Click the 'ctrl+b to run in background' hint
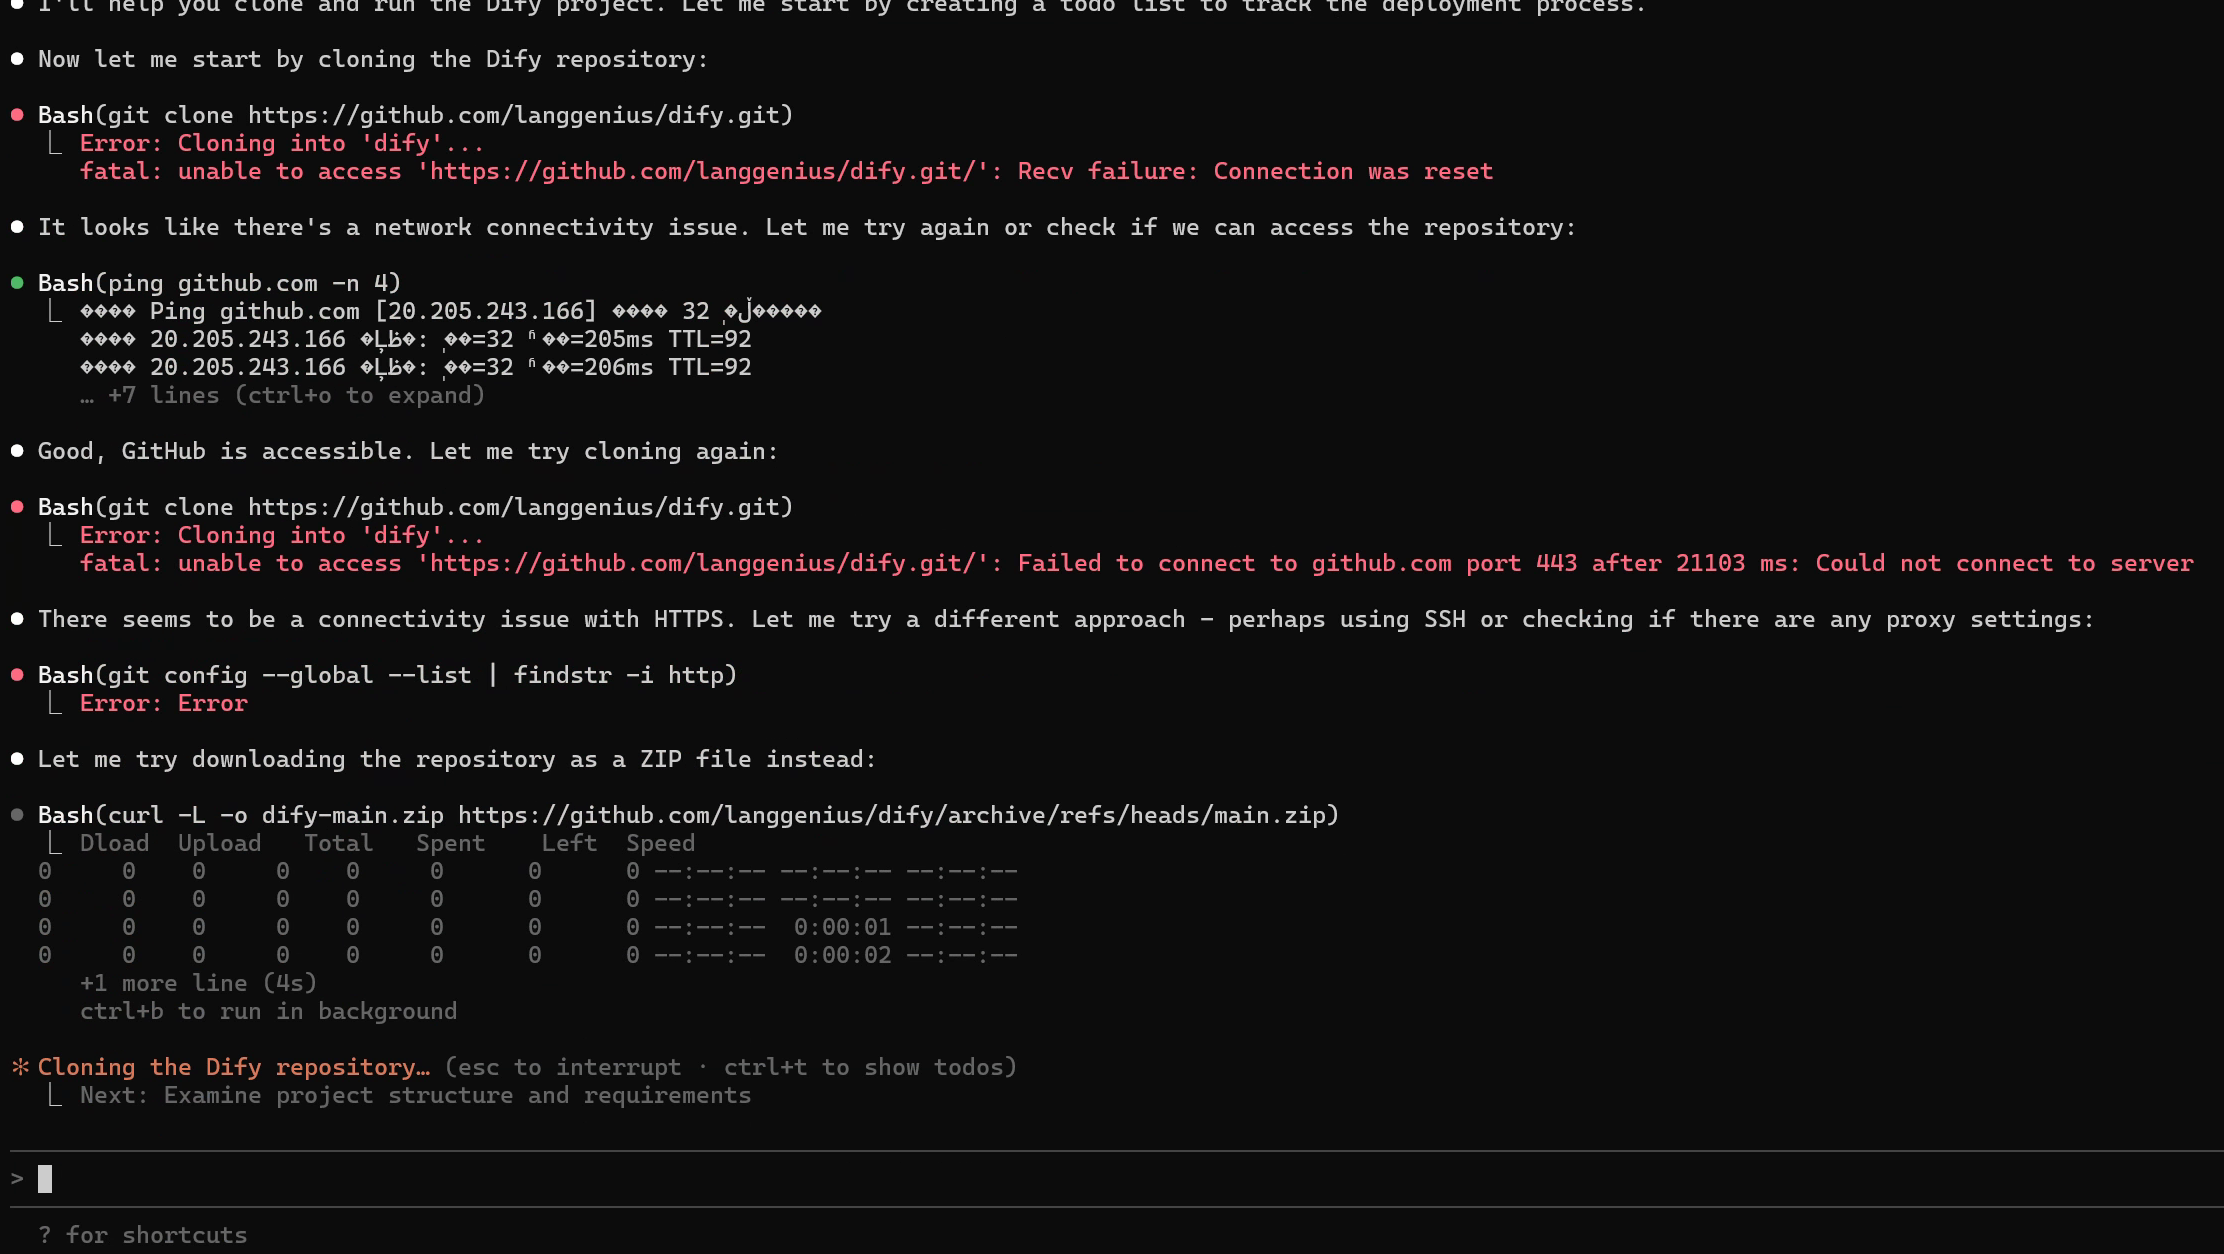 268,1012
